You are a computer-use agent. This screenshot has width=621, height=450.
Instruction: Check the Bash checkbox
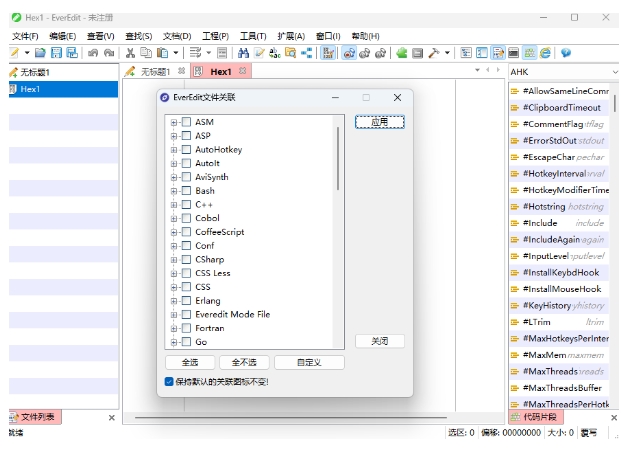(186, 191)
